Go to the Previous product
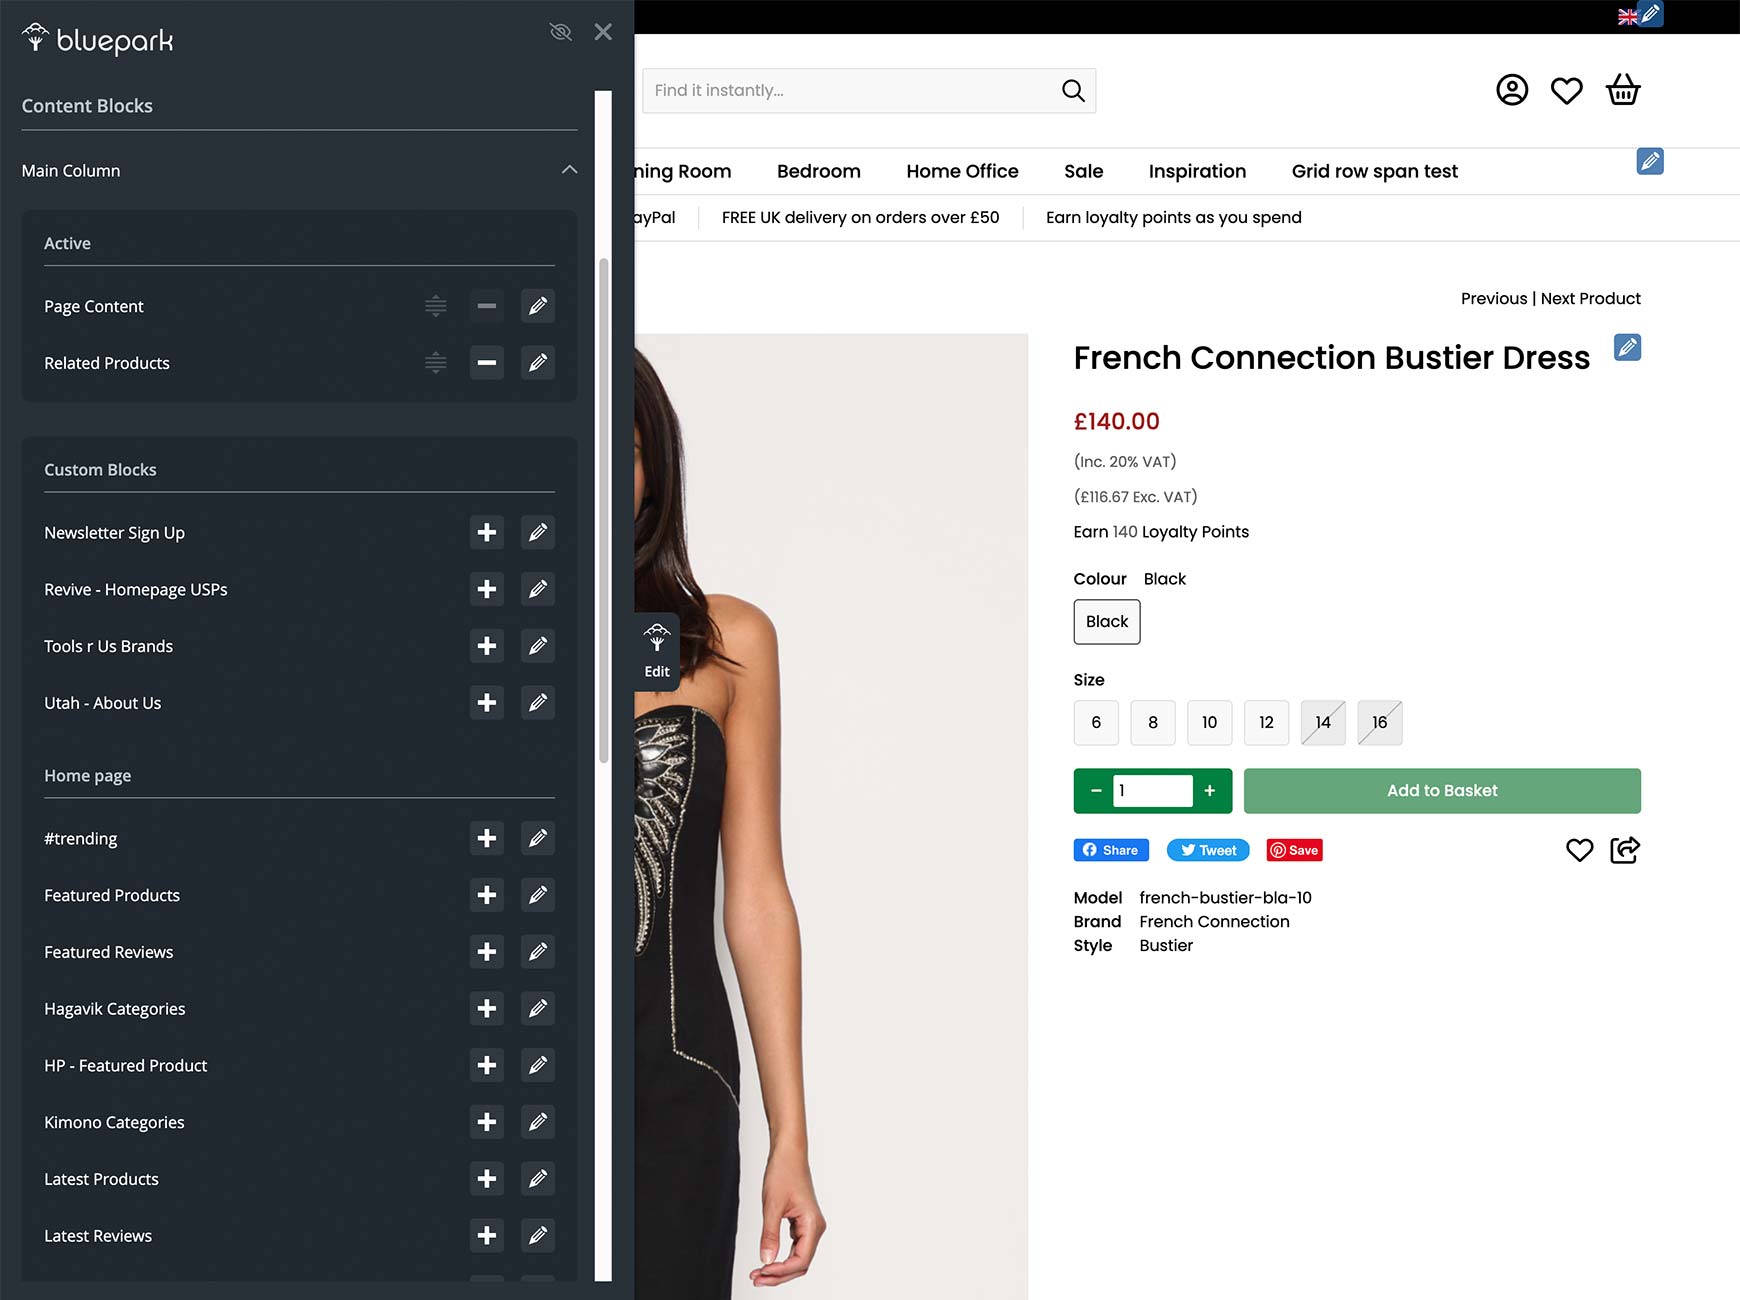The image size is (1740, 1300). (x=1494, y=298)
